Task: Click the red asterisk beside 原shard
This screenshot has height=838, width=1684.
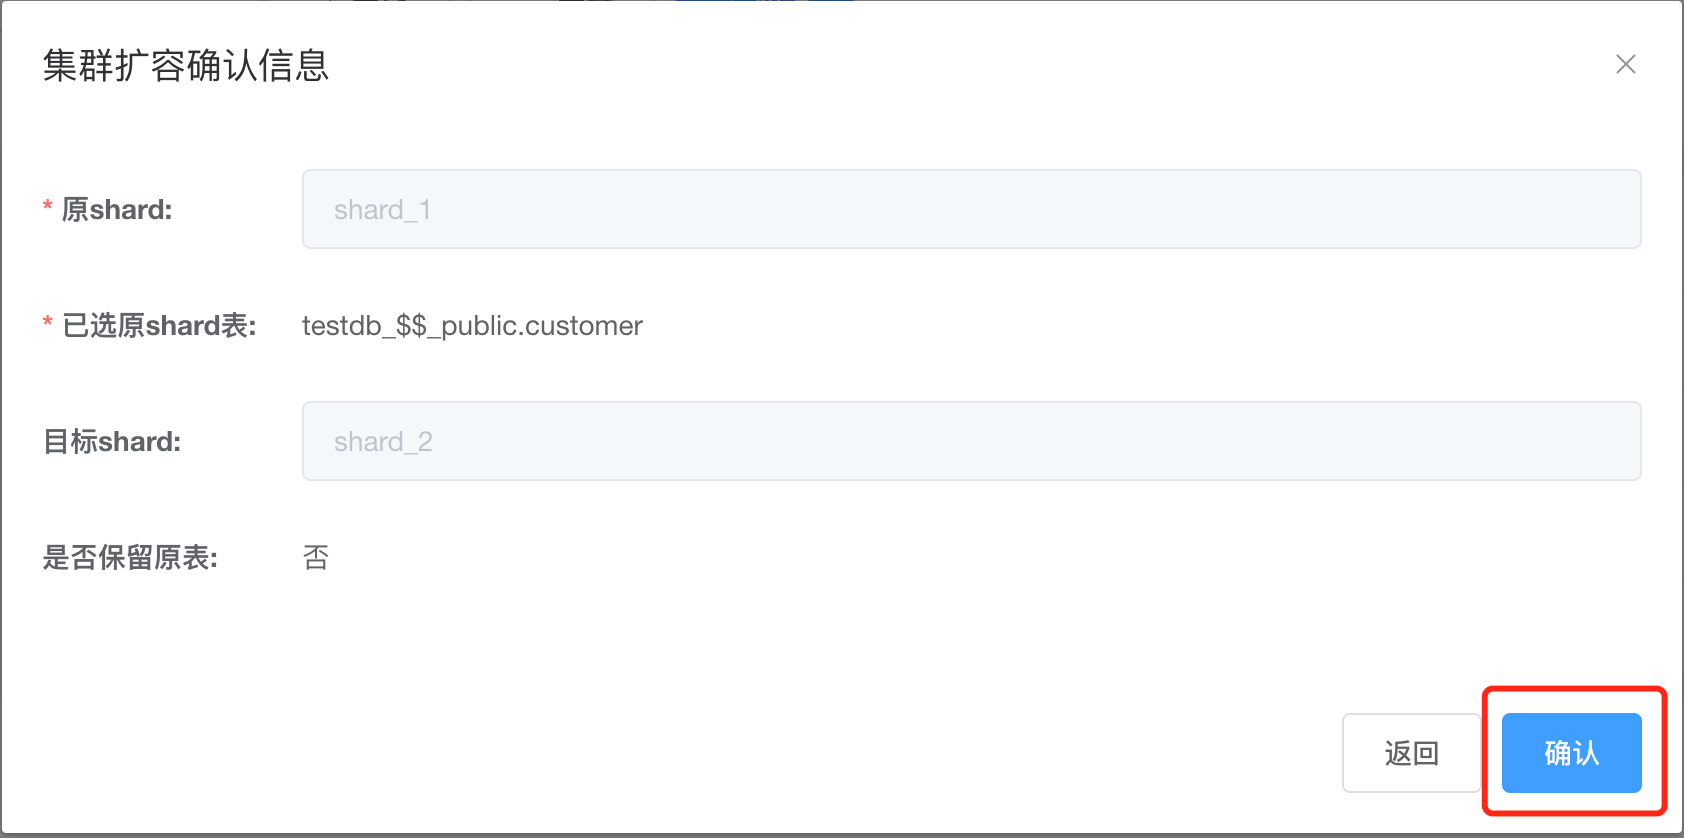Action: coord(47,207)
